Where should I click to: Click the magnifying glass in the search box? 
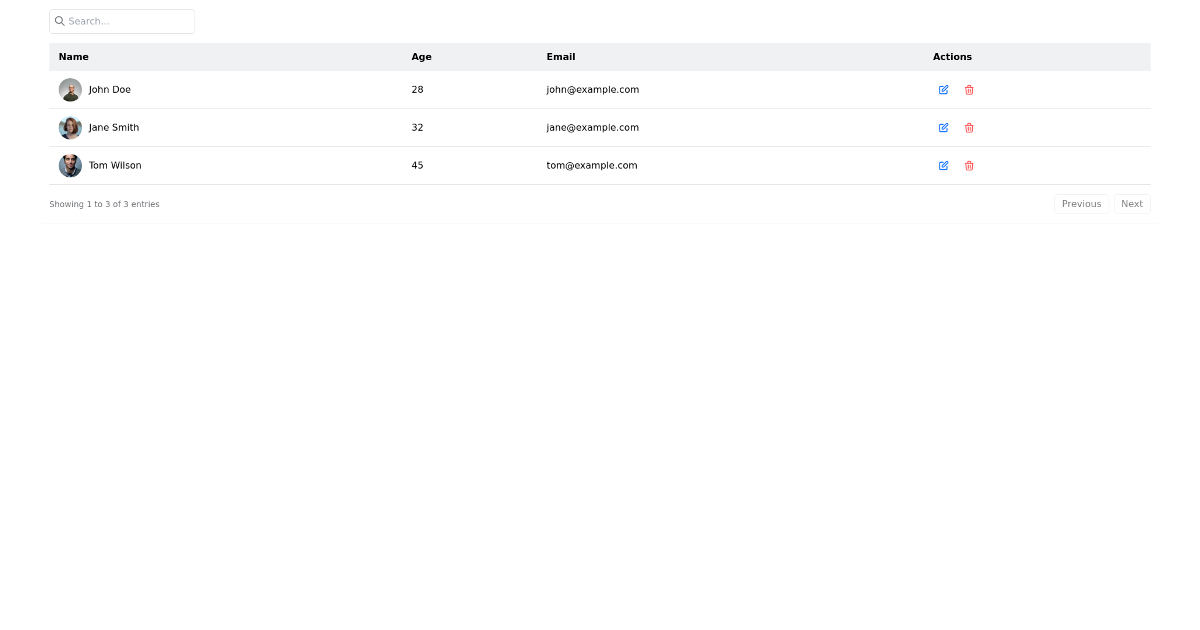[x=60, y=21]
